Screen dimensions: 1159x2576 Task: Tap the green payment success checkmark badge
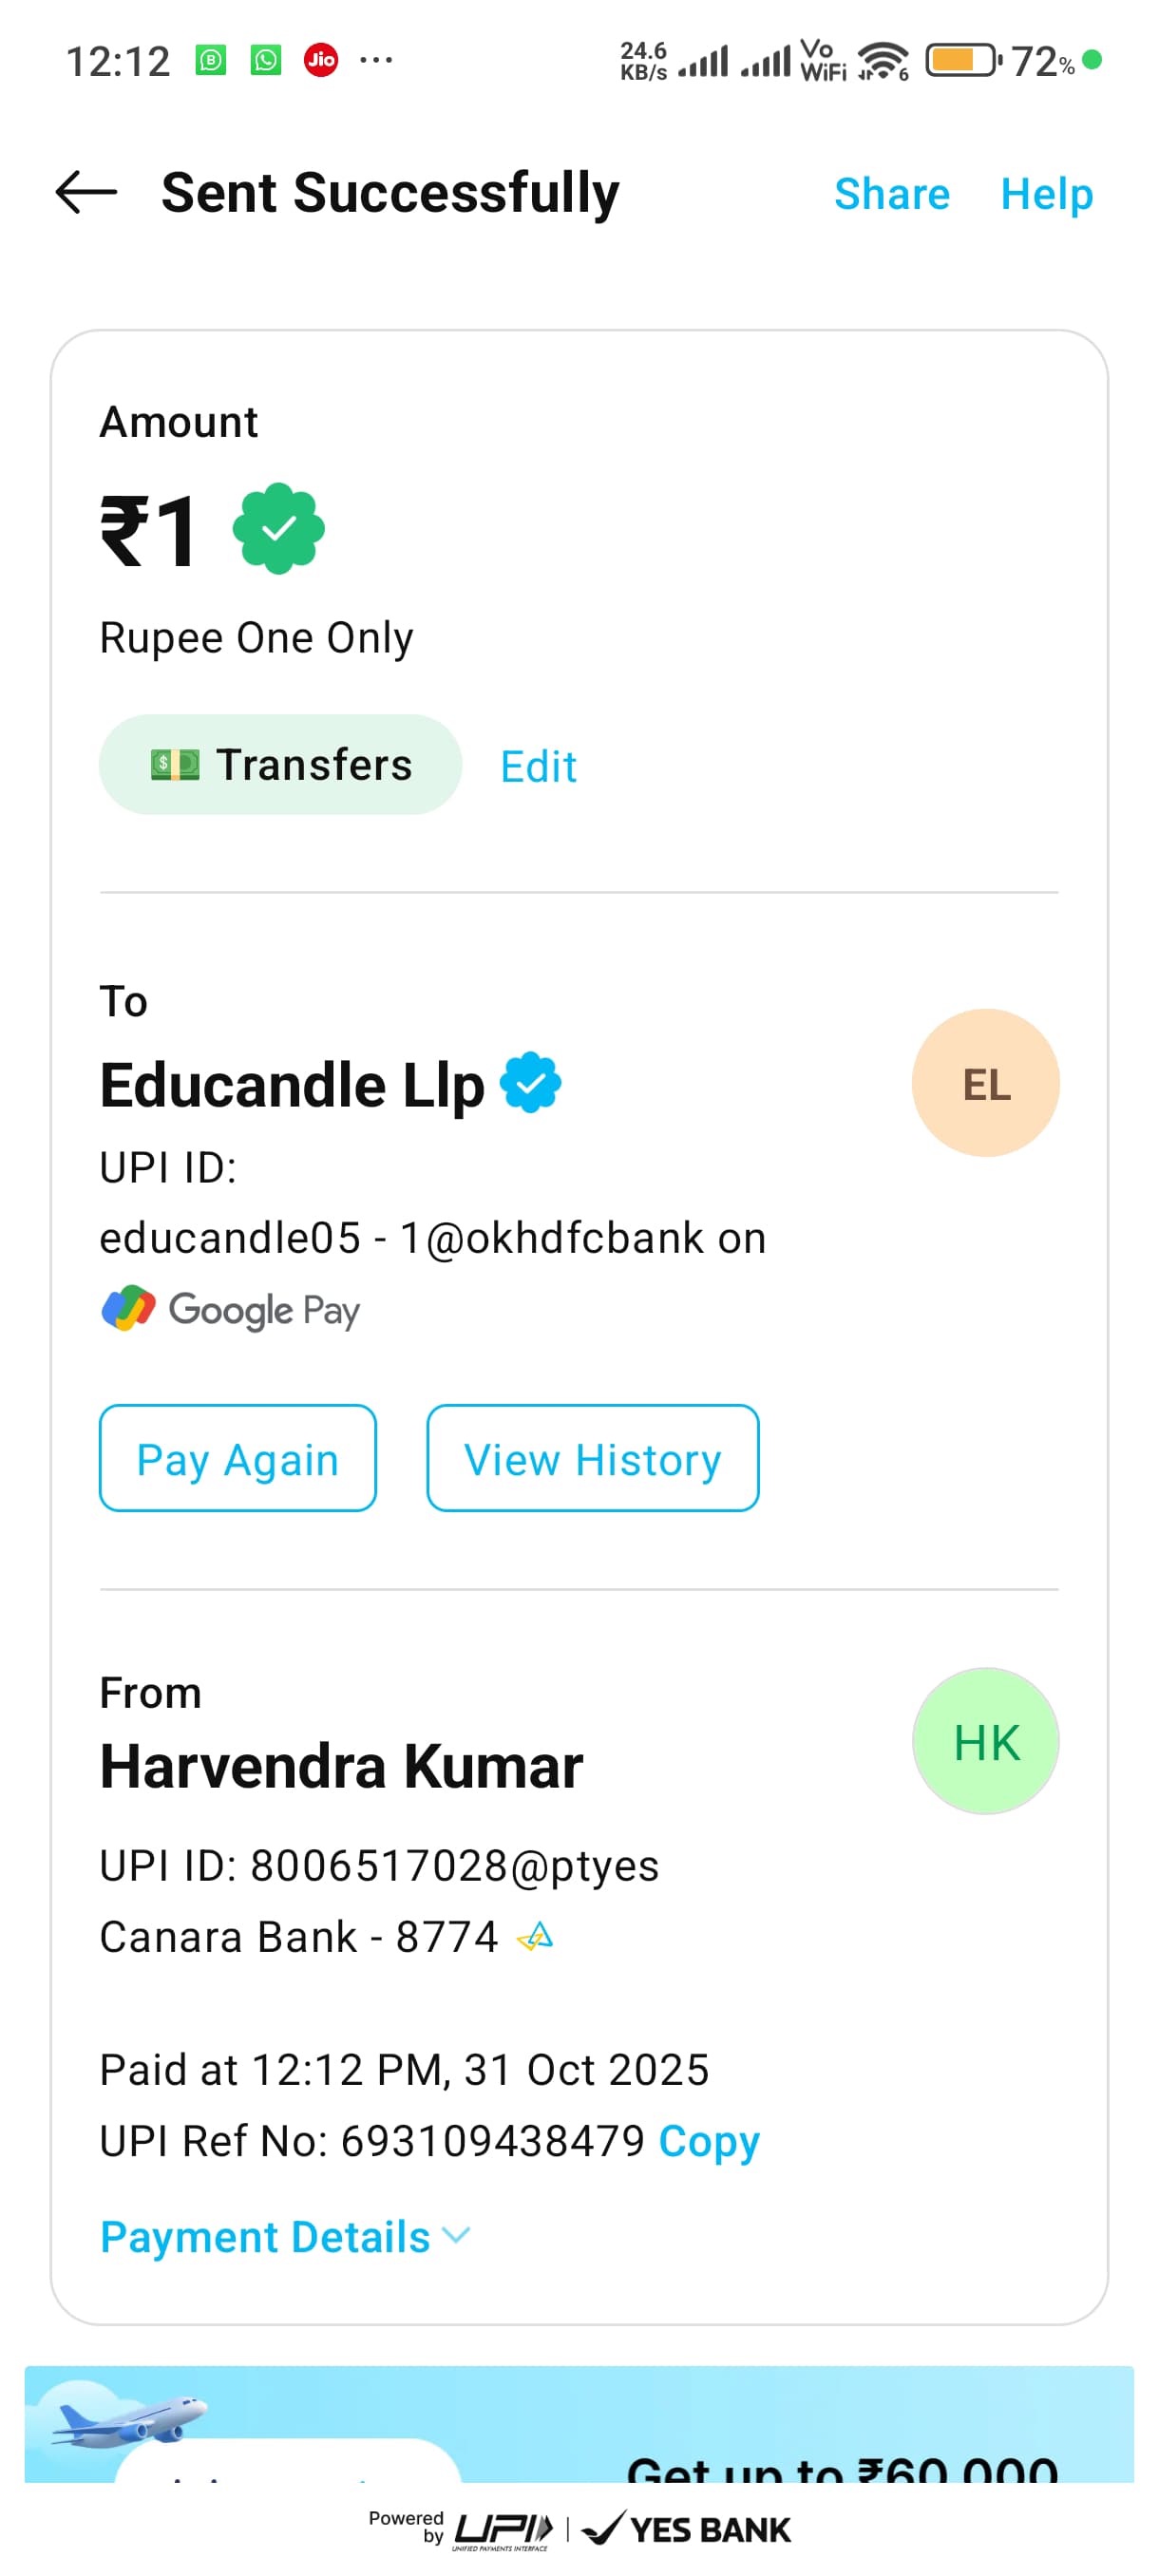[x=278, y=529]
